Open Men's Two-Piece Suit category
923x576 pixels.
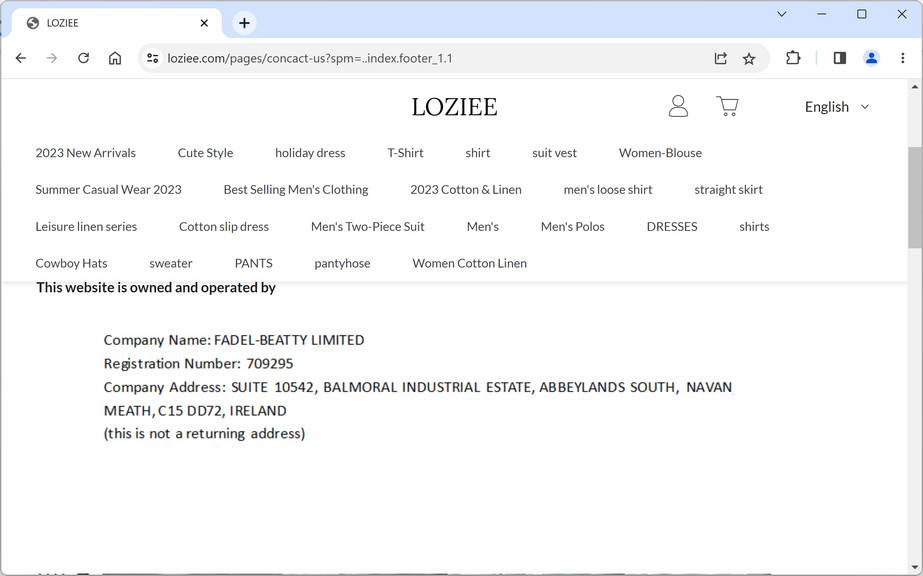[367, 227]
